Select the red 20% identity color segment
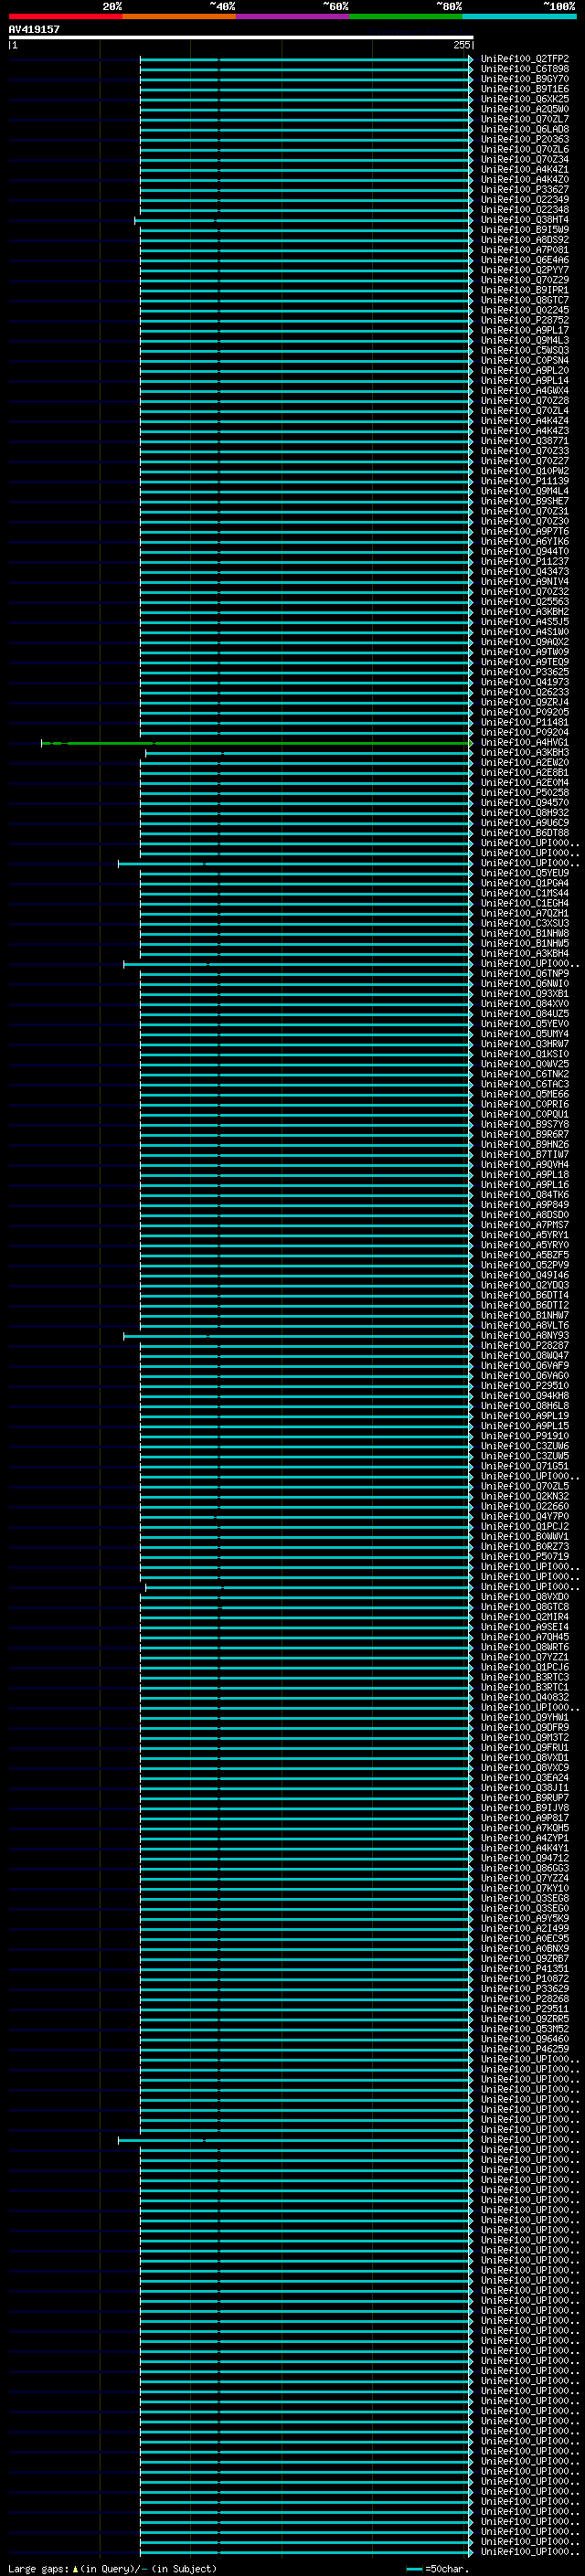 pyautogui.click(x=65, y=16)
